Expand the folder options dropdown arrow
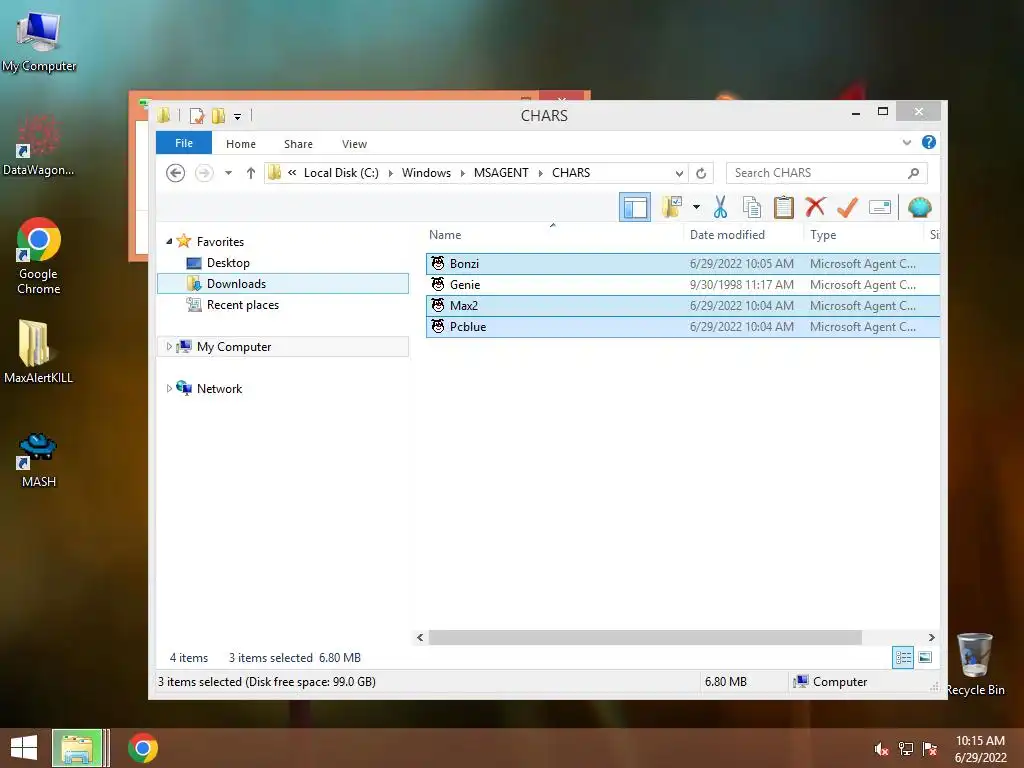Screen dimensions: 1024x768 pyautogui.click(x=696, y=208)
